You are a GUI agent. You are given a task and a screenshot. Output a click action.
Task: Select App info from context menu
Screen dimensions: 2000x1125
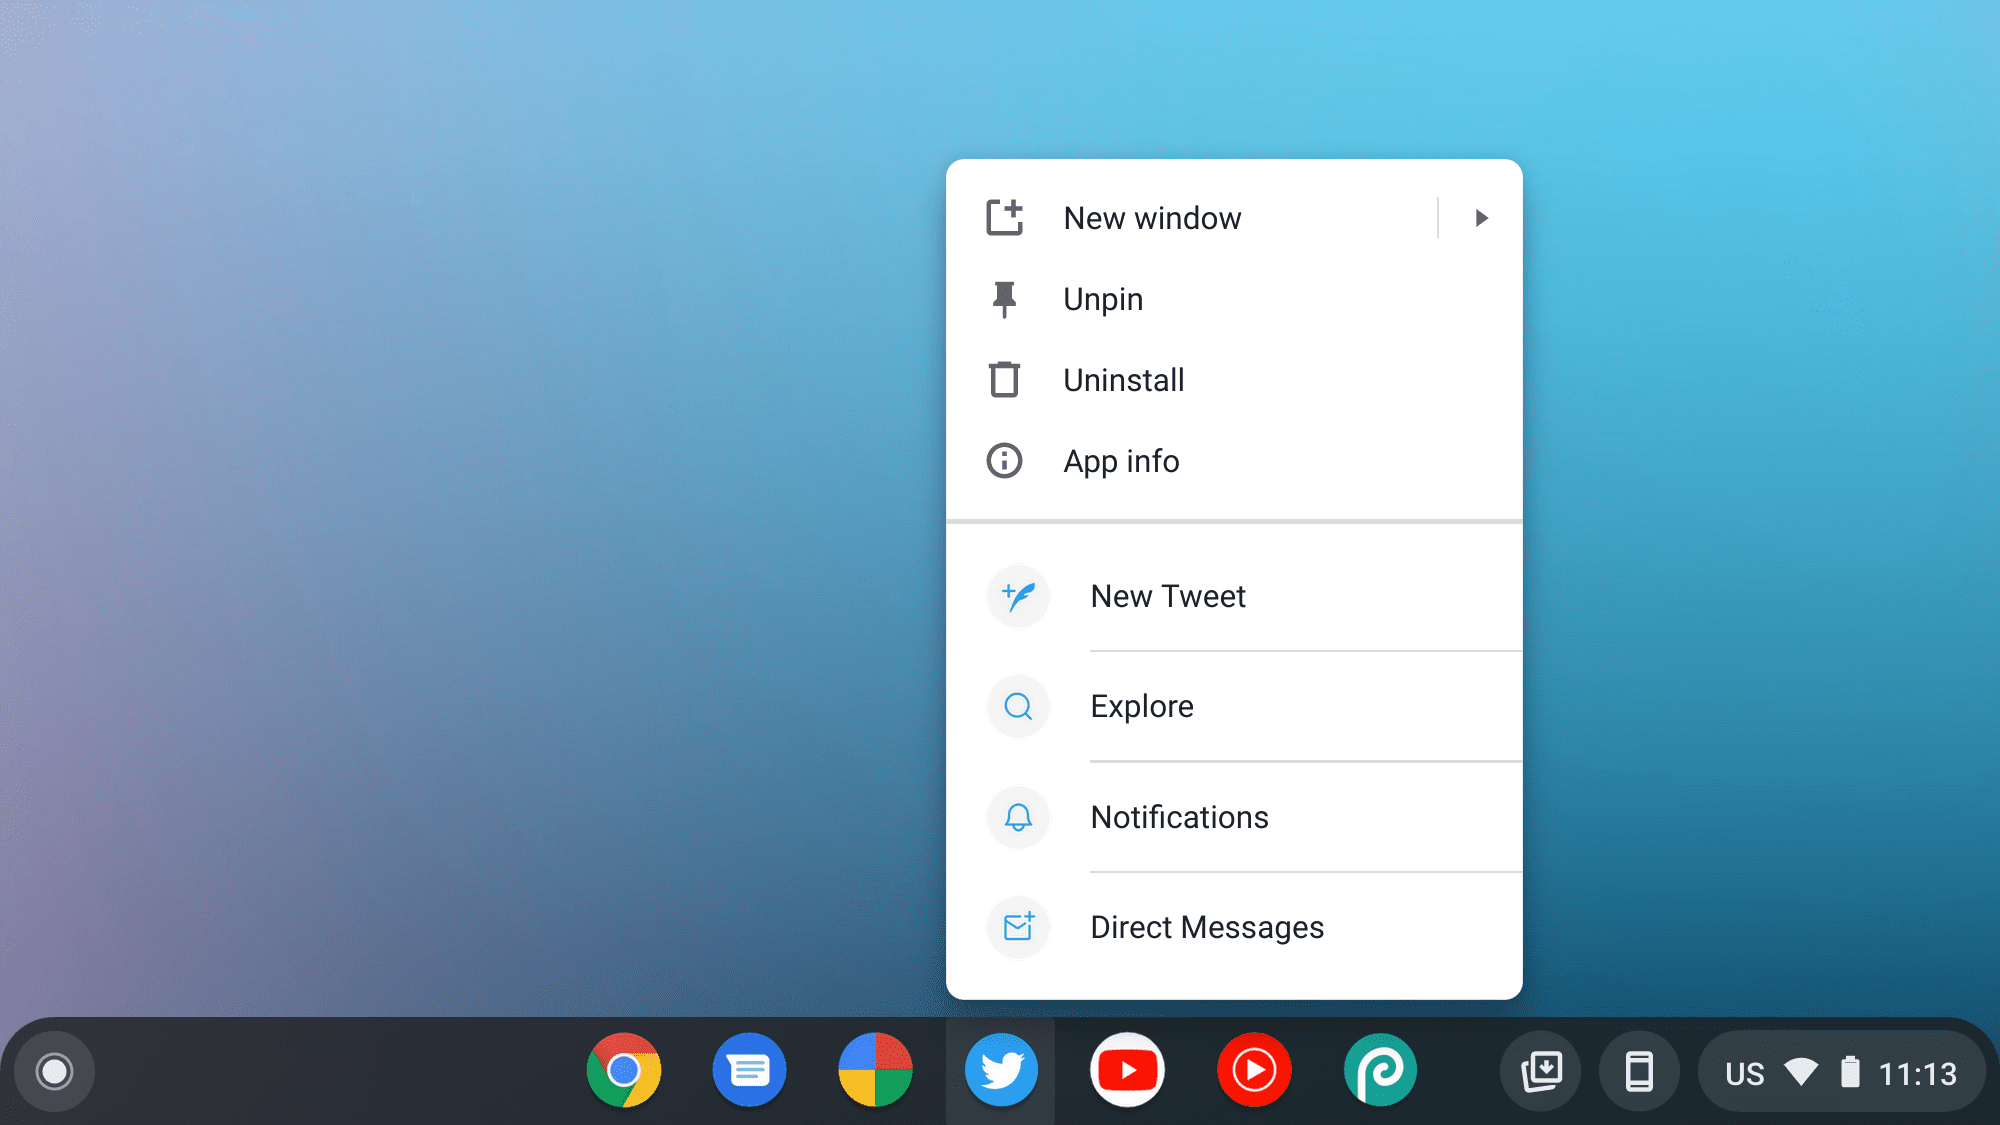click(x=1121, y=460)
